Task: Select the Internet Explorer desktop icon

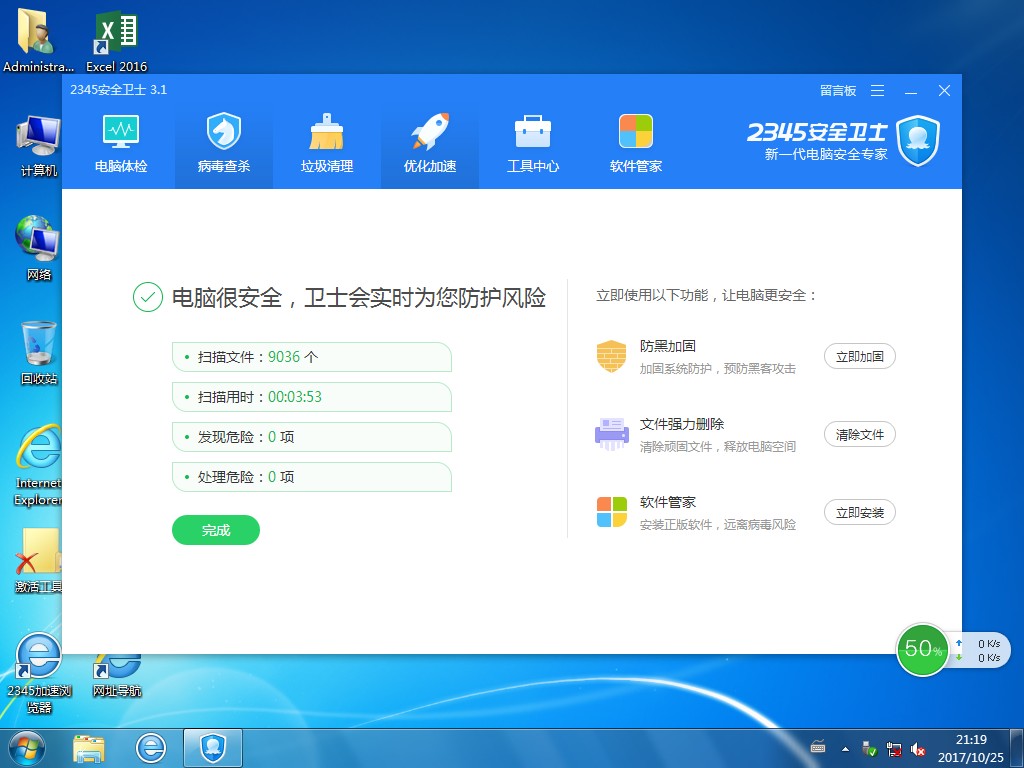Action: point(38,465)
